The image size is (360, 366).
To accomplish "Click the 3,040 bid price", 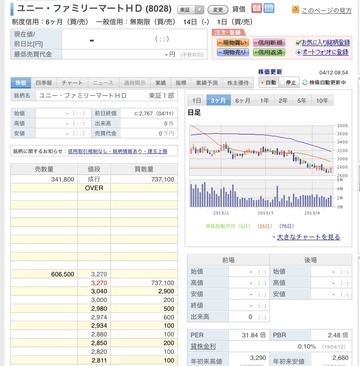I will coord(99,292).
